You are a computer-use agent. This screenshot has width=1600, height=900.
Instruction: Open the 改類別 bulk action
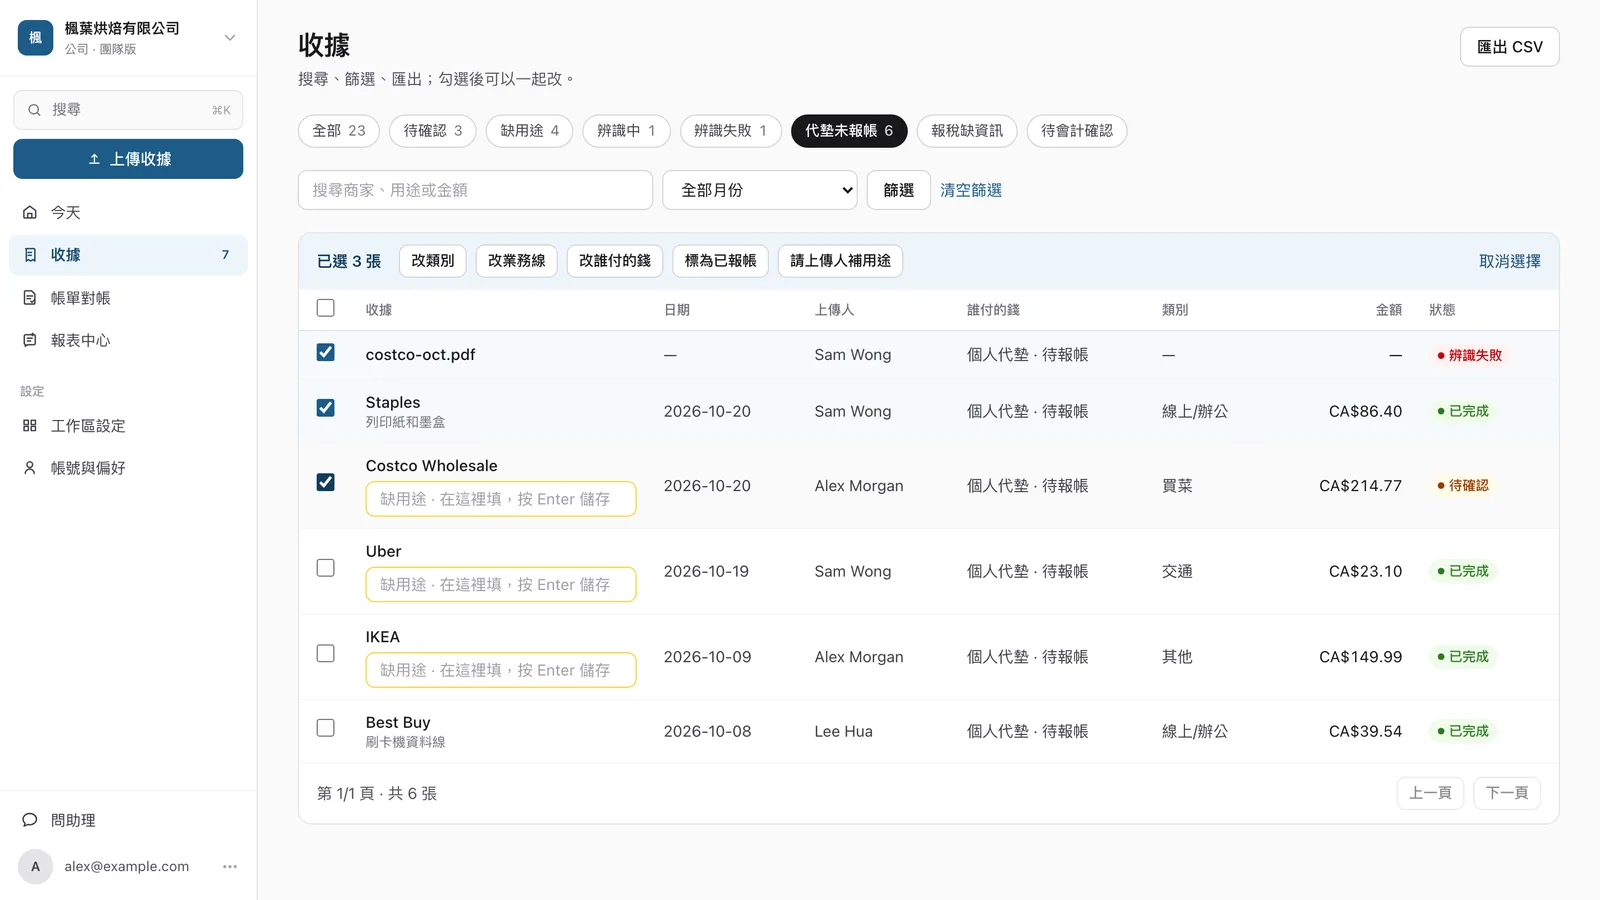pos(433,261)
